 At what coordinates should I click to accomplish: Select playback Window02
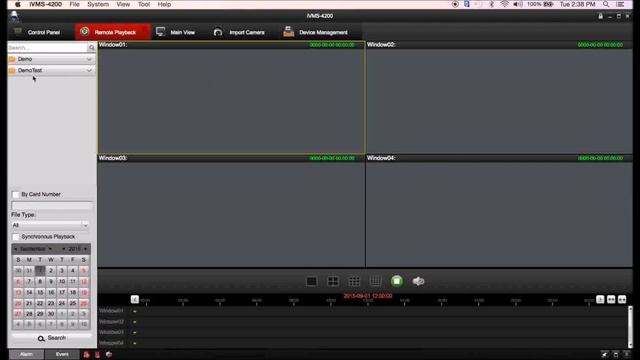(x=499, y=98)
